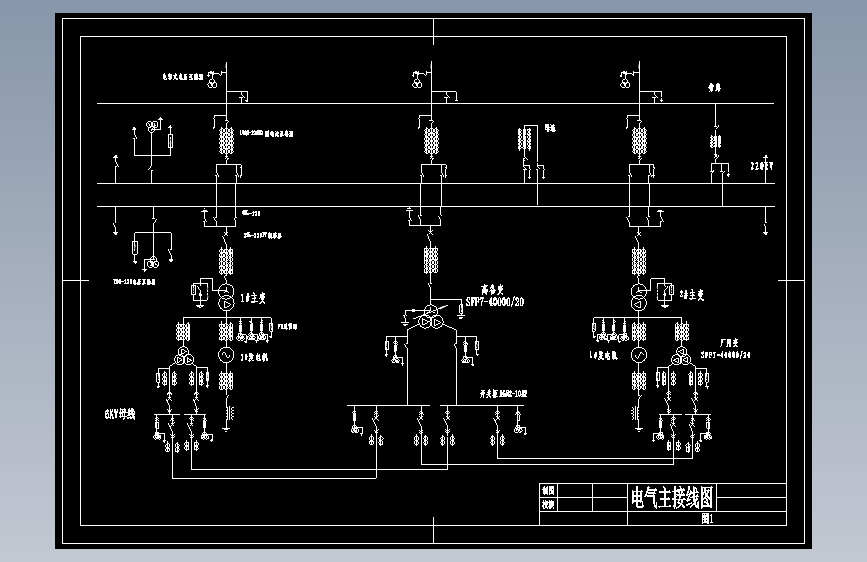Click the 2# main transformer symbol

pyautogui.click(x=639, y=297)
